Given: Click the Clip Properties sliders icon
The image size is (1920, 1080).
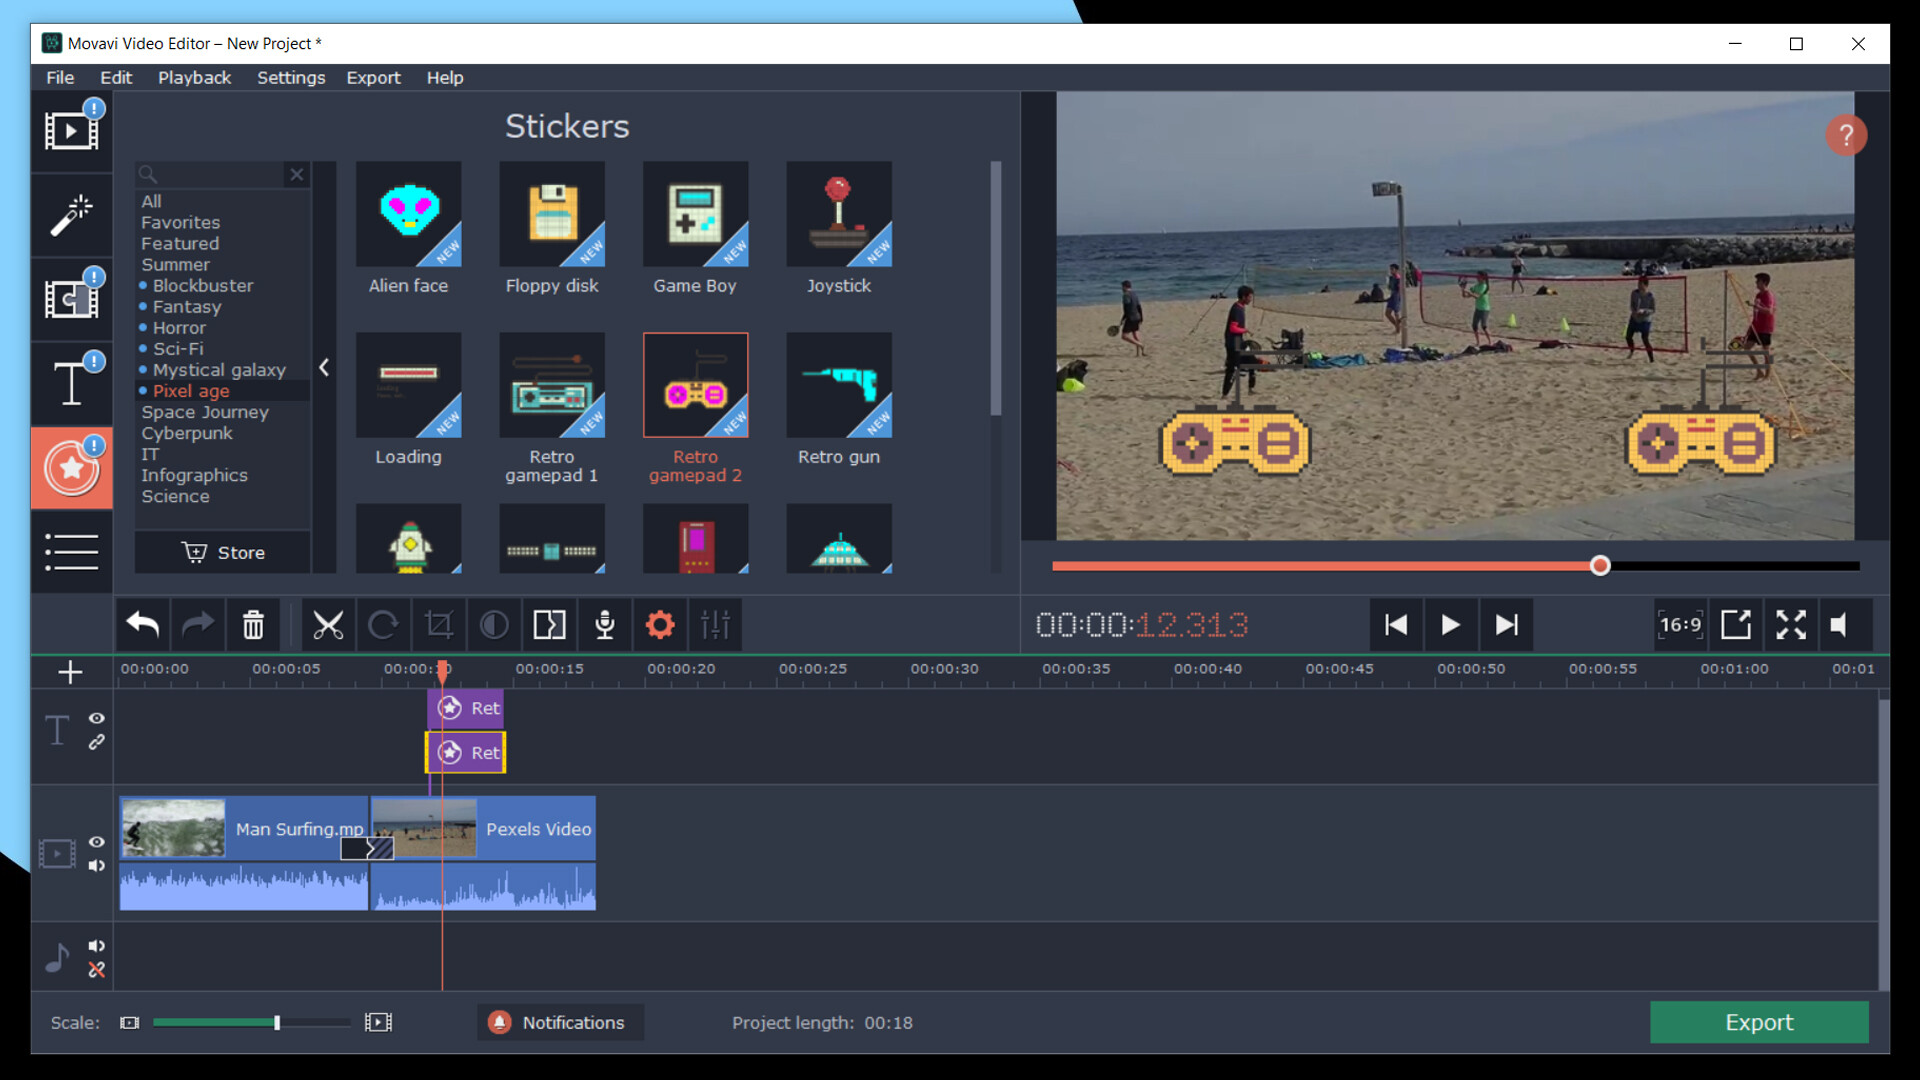Looking at the screenshot, I should [715, 624].
